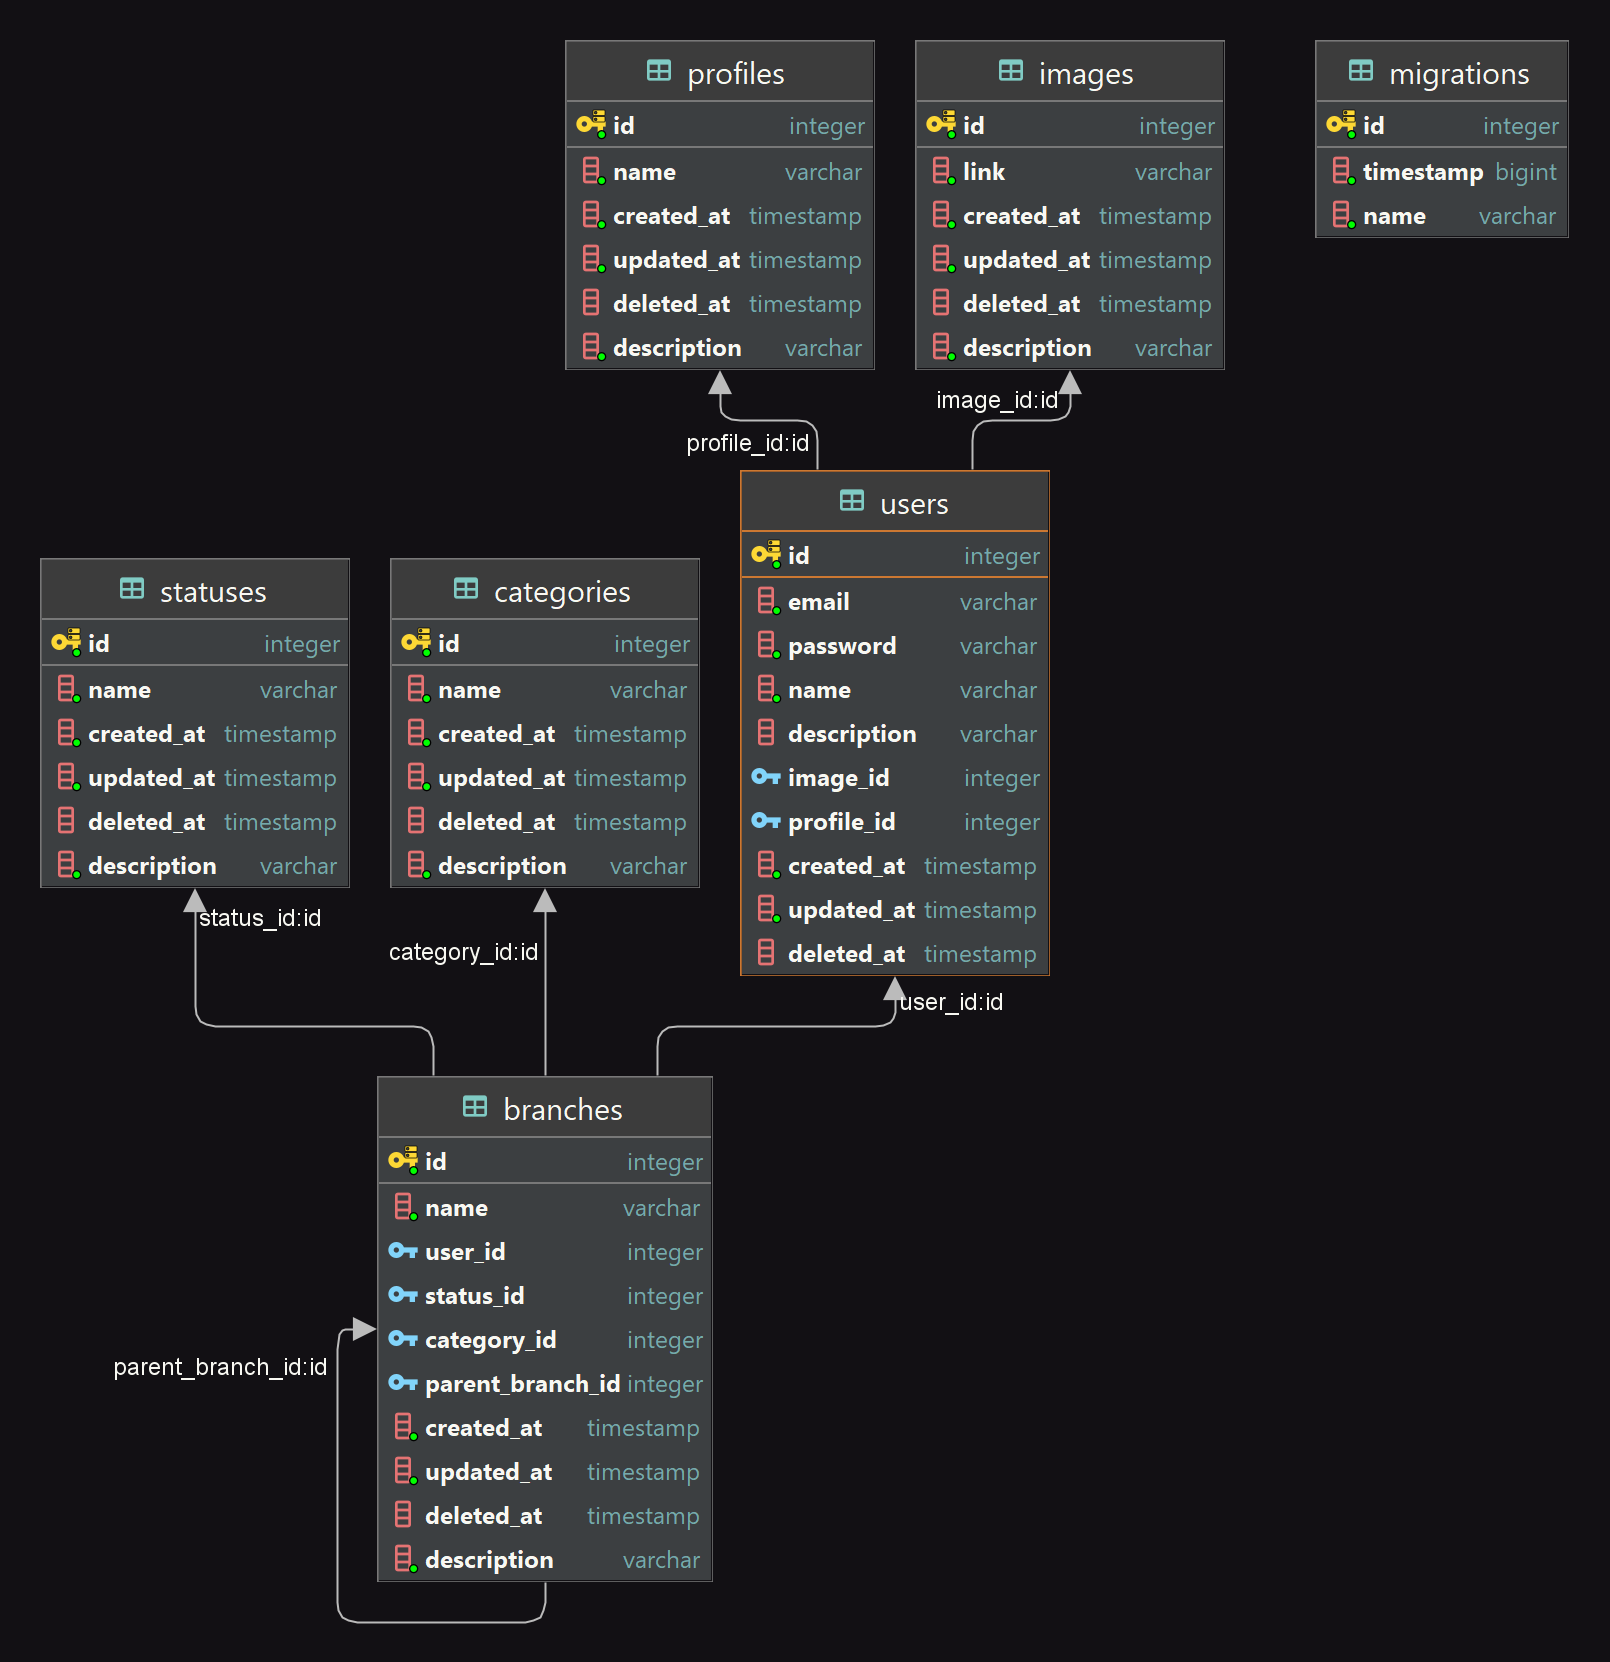Viewport: 1610px width, 1662px height.
Task: Click the table grid icon on branches header
Action: coord(474,1107)
